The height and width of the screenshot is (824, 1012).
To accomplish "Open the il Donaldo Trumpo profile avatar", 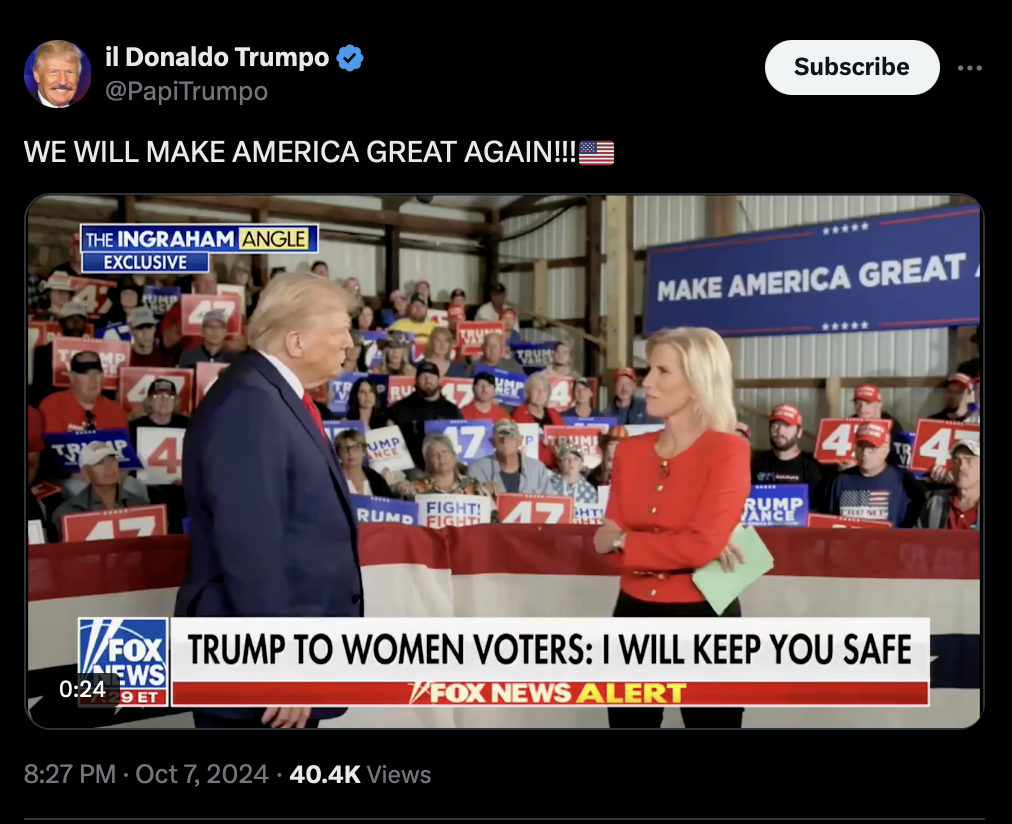I will 57,74.
